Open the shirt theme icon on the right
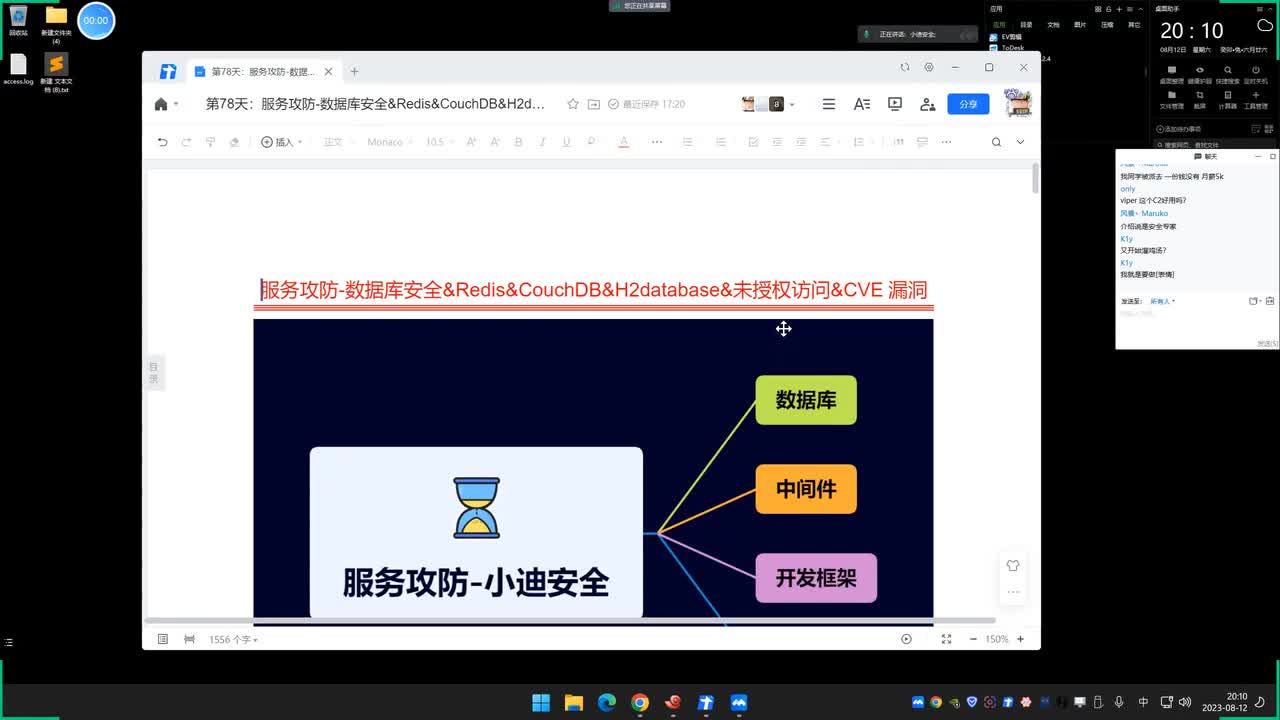Screen dimensions: 1280x720 click(1013, 565)
